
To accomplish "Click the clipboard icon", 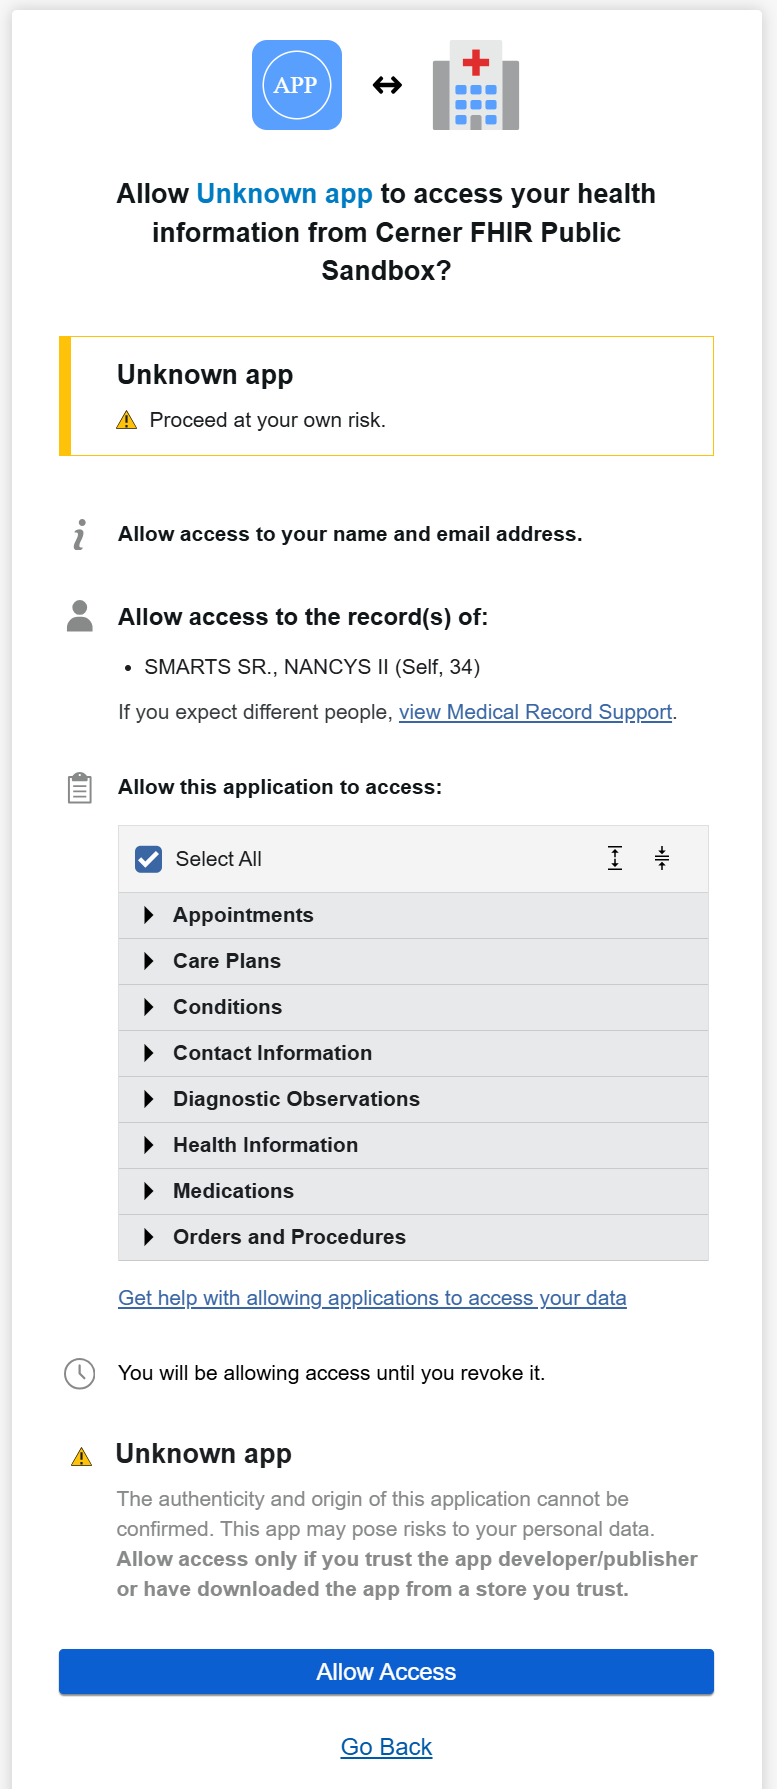I will [80, 788].
